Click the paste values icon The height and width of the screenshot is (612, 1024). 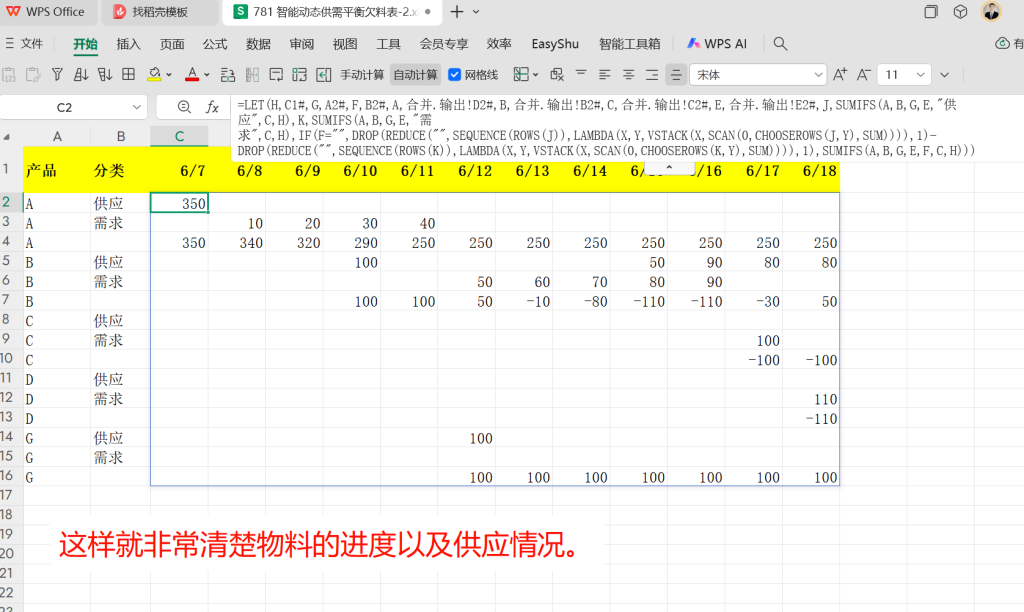pos(8,74)
